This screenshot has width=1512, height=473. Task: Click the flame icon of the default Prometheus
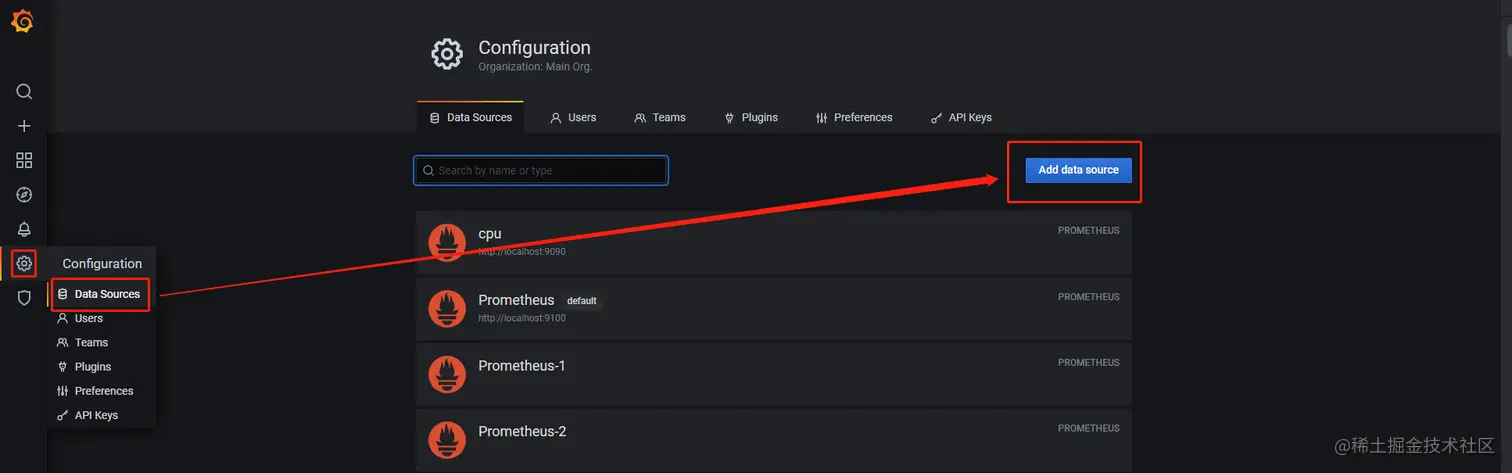tap(447, 308)
